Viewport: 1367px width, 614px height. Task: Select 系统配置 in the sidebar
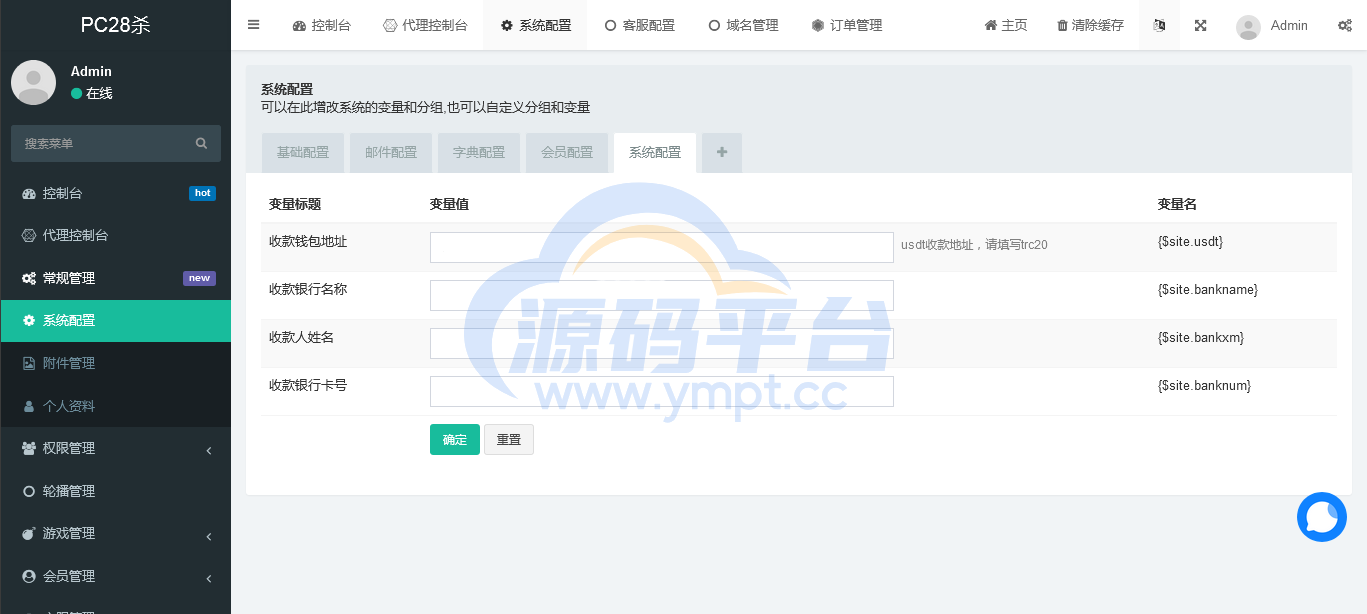tap(115, 320)
